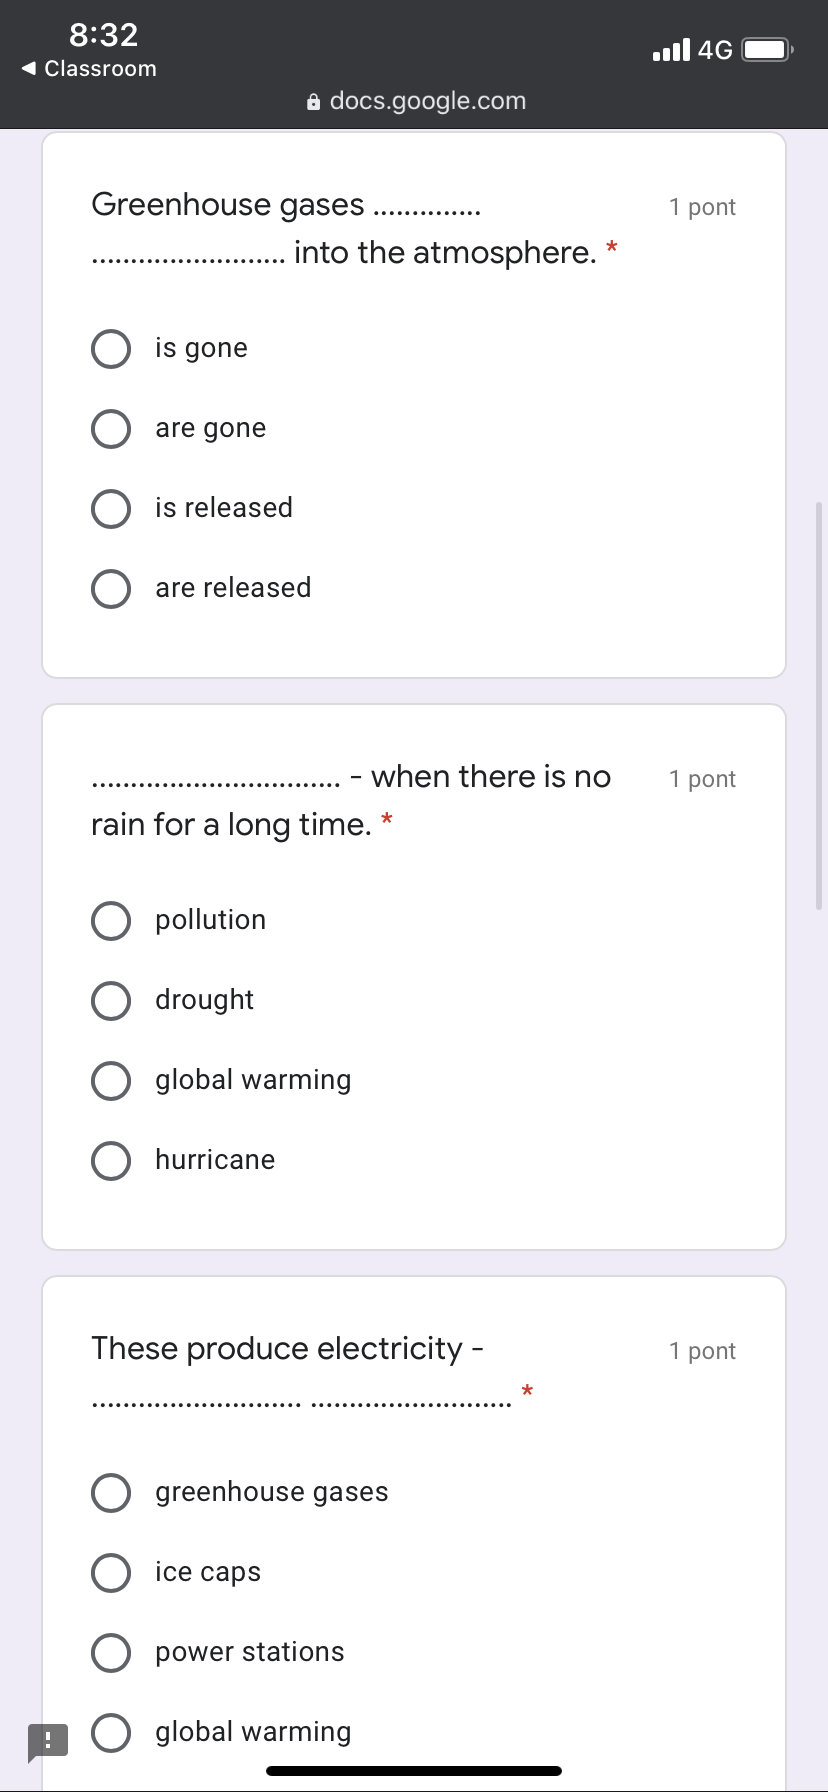The width and height of the screenshot is (828, 1792).
Task: Tap the back arrow to Classroom
Action: coord(29,69)
